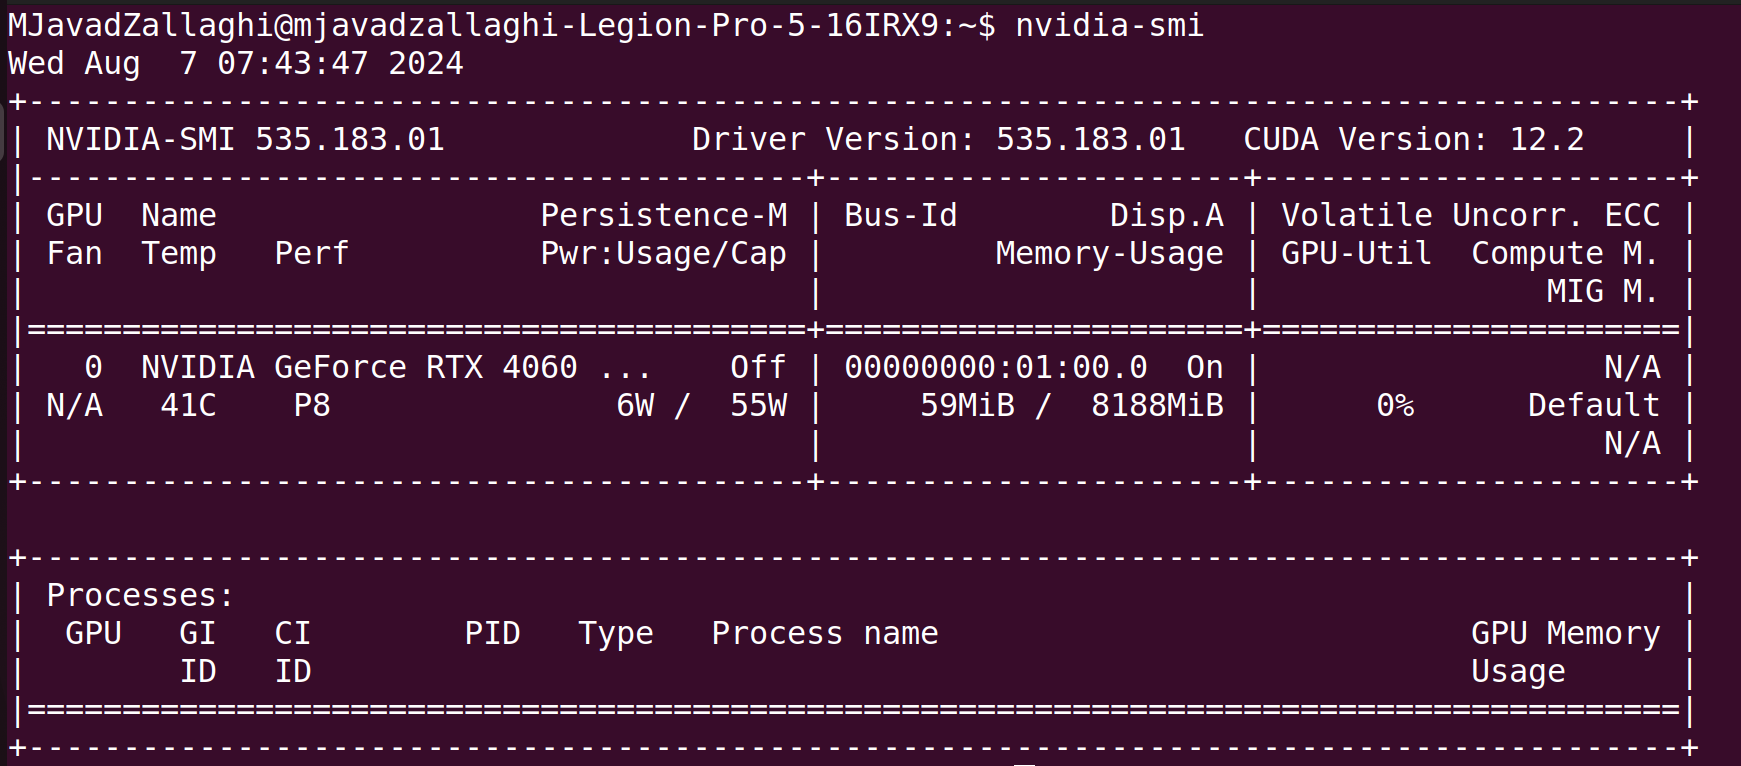Click the PID column header

492,633
